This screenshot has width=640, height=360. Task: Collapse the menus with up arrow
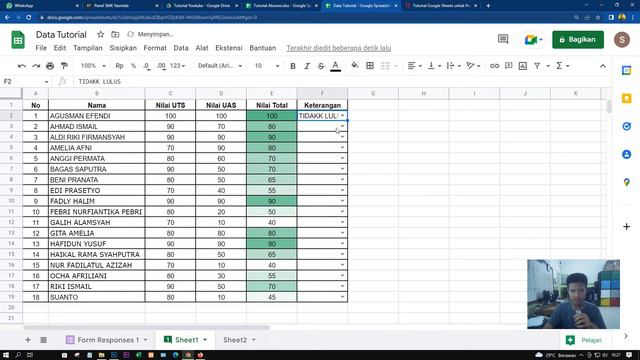(x=603, y=66)
